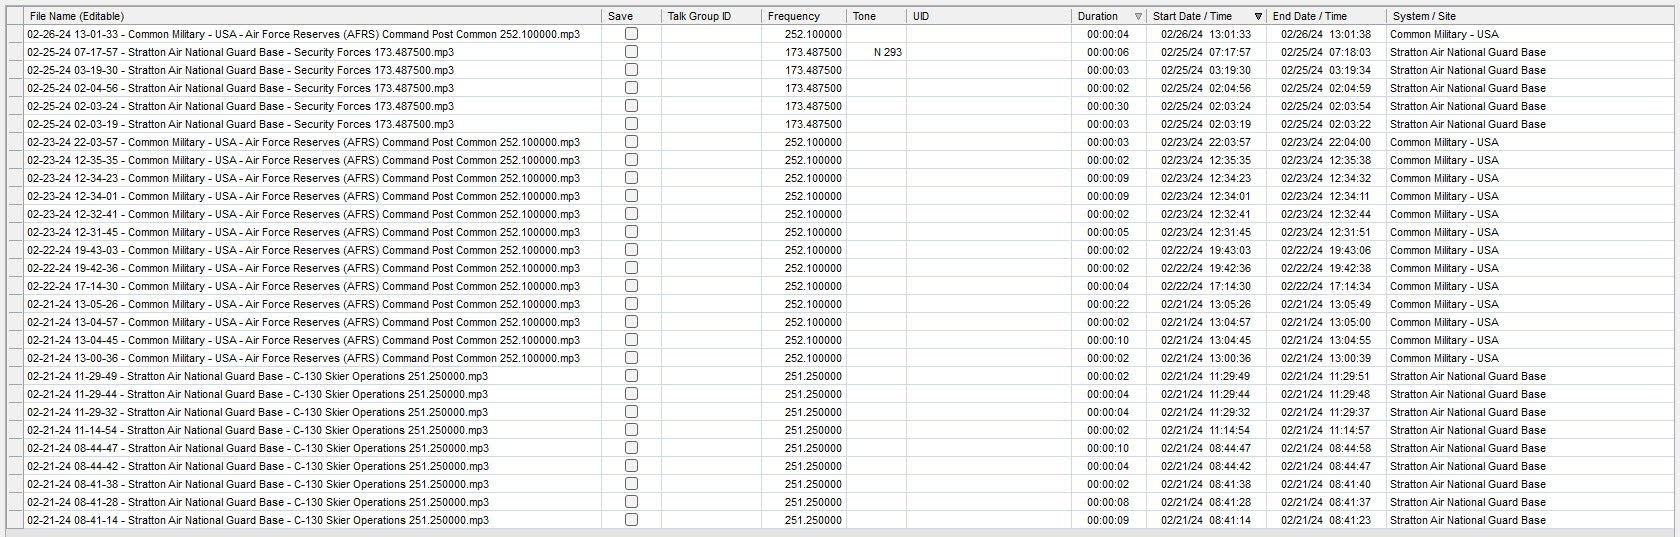
Task: Select row header of 02-21-24 08-41-14 row
Action: click(x=14, y=520)
